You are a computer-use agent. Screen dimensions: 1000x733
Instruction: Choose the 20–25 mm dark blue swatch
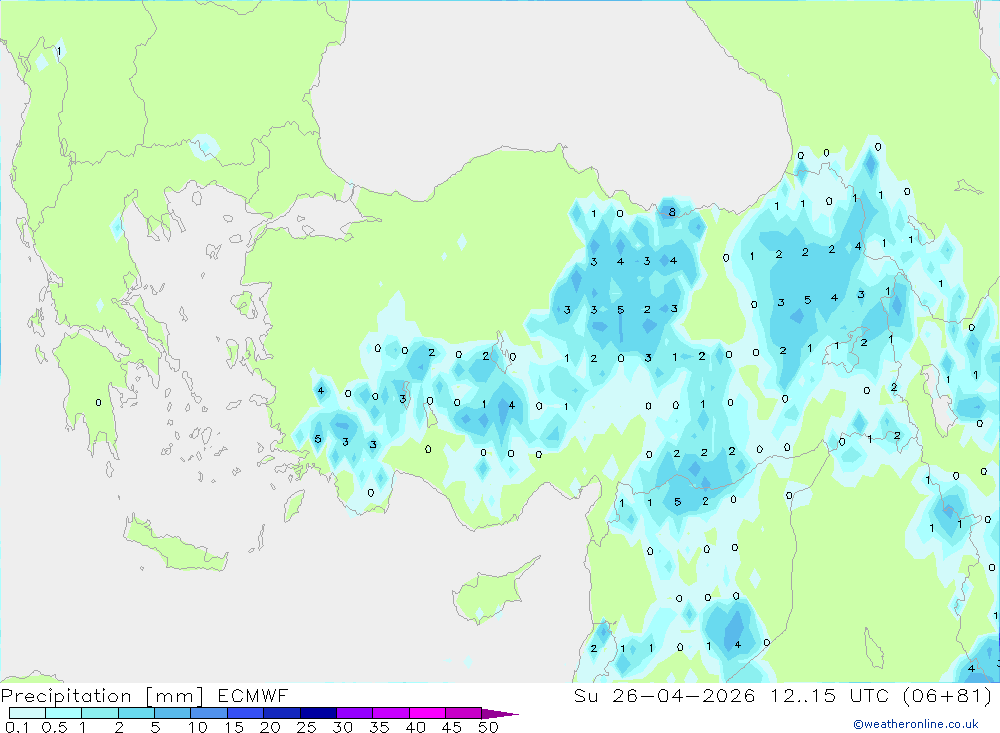click(282, 713)
